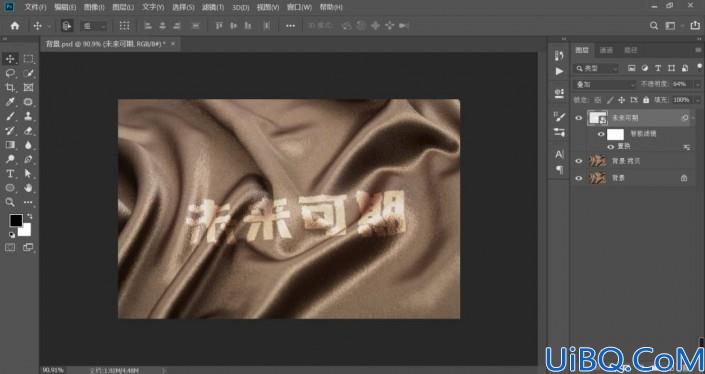Close the 背景.psd document tab
705x374 pixels.
tap(173, 44)
